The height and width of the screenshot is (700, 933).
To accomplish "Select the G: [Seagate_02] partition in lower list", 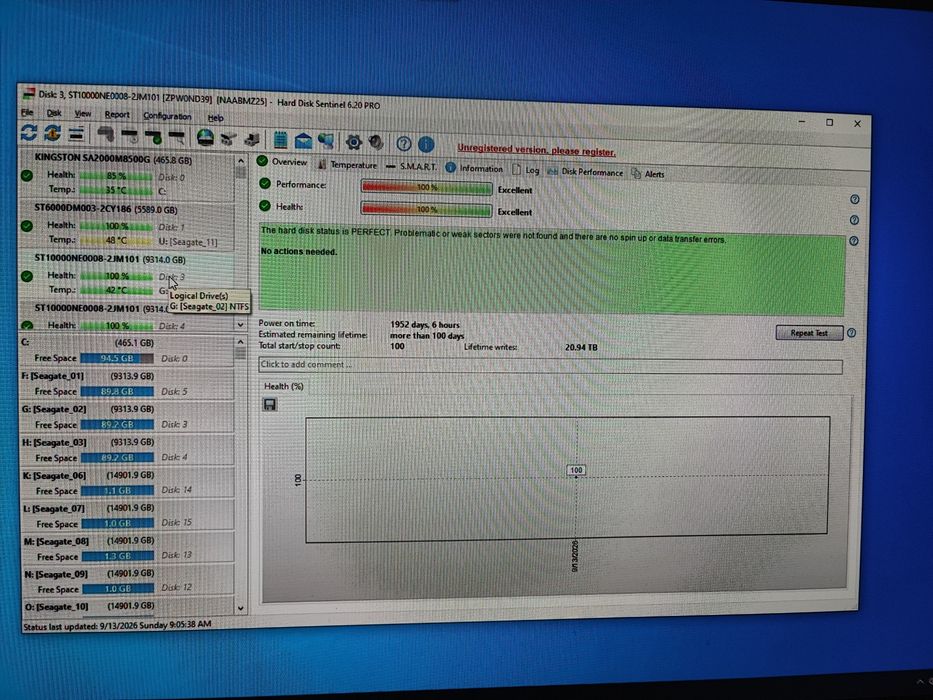I will (x=127, y=417).
